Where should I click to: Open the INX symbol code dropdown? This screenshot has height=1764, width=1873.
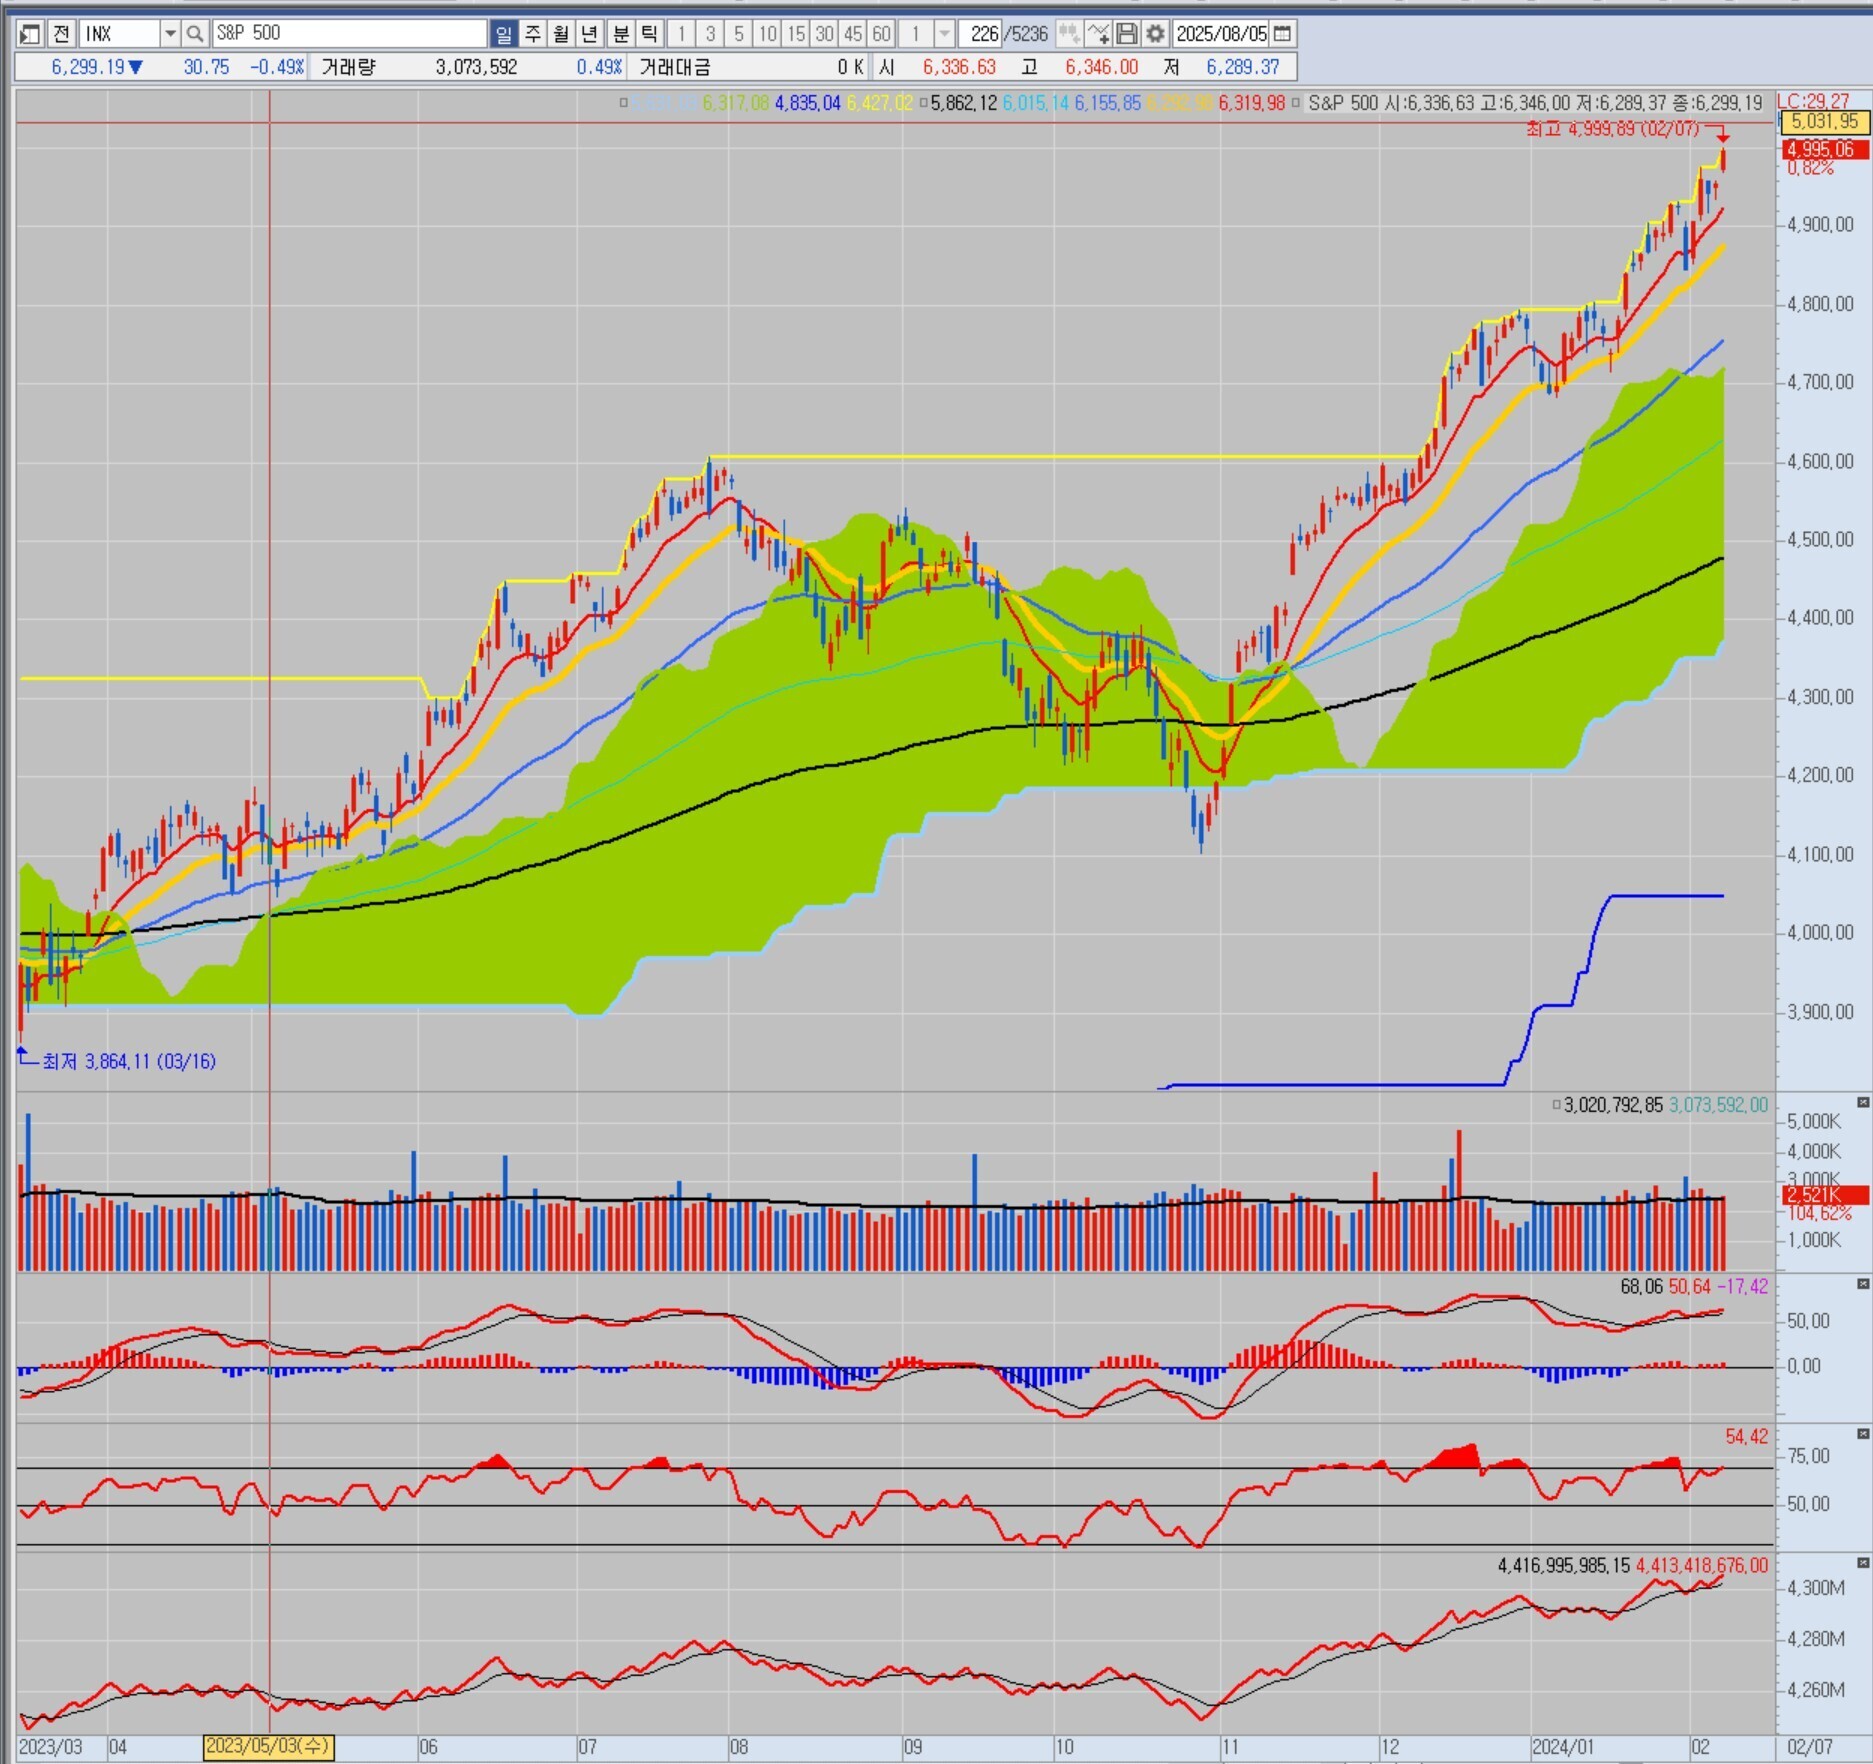coord(170,34)
